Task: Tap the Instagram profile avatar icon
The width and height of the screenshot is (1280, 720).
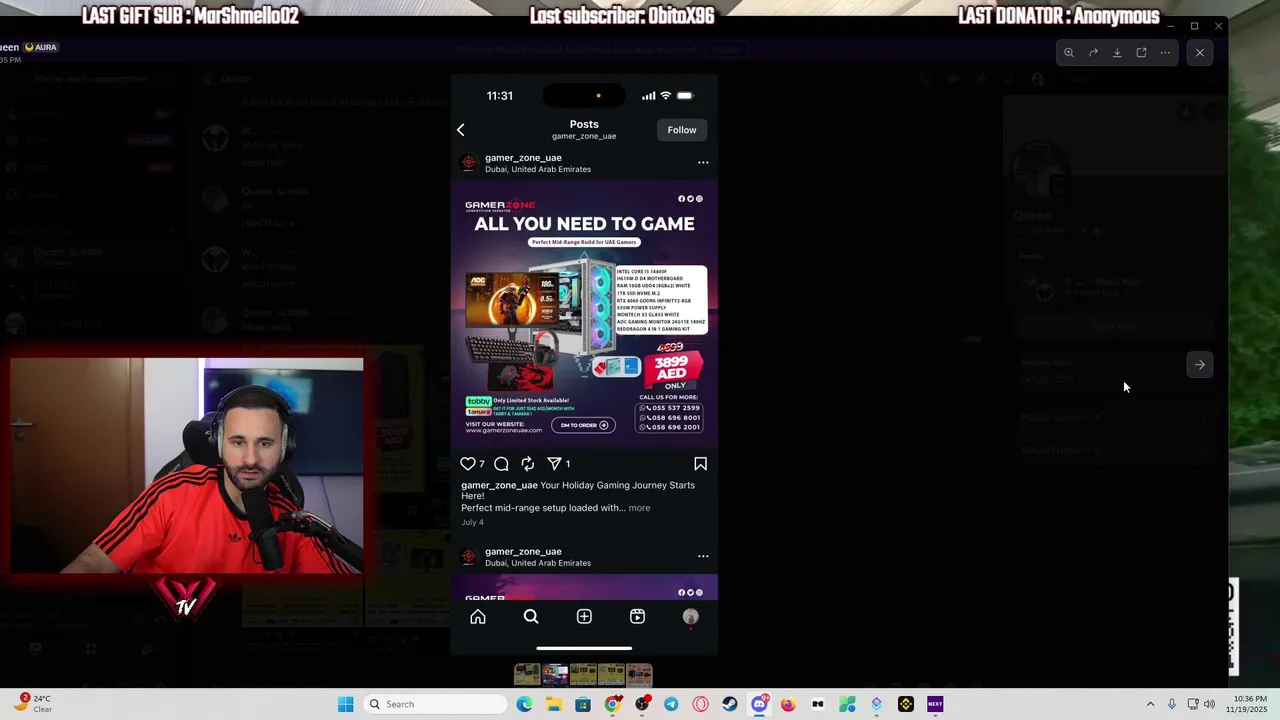Action: click(x=690, y=617)
